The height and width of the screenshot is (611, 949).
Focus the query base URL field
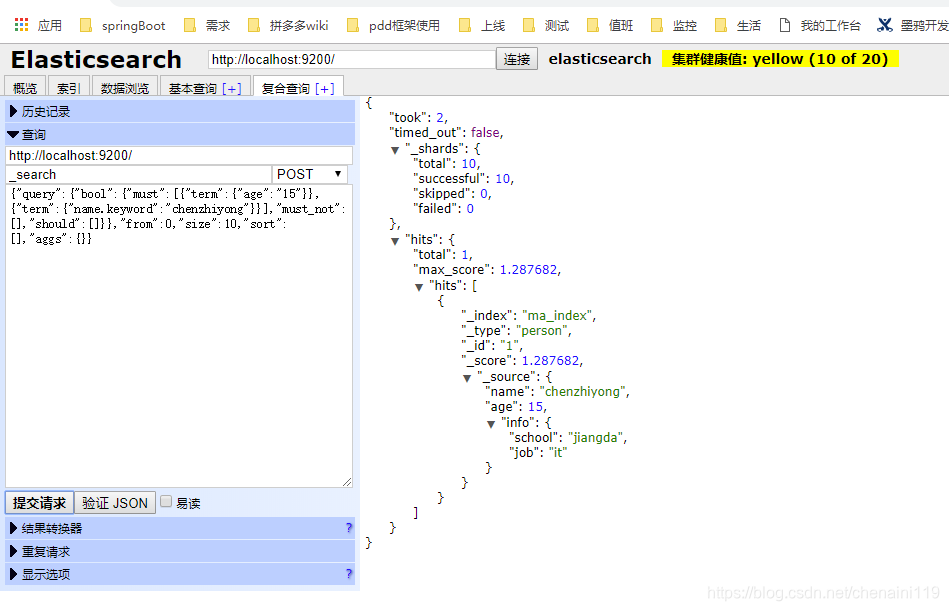(179, 155)
